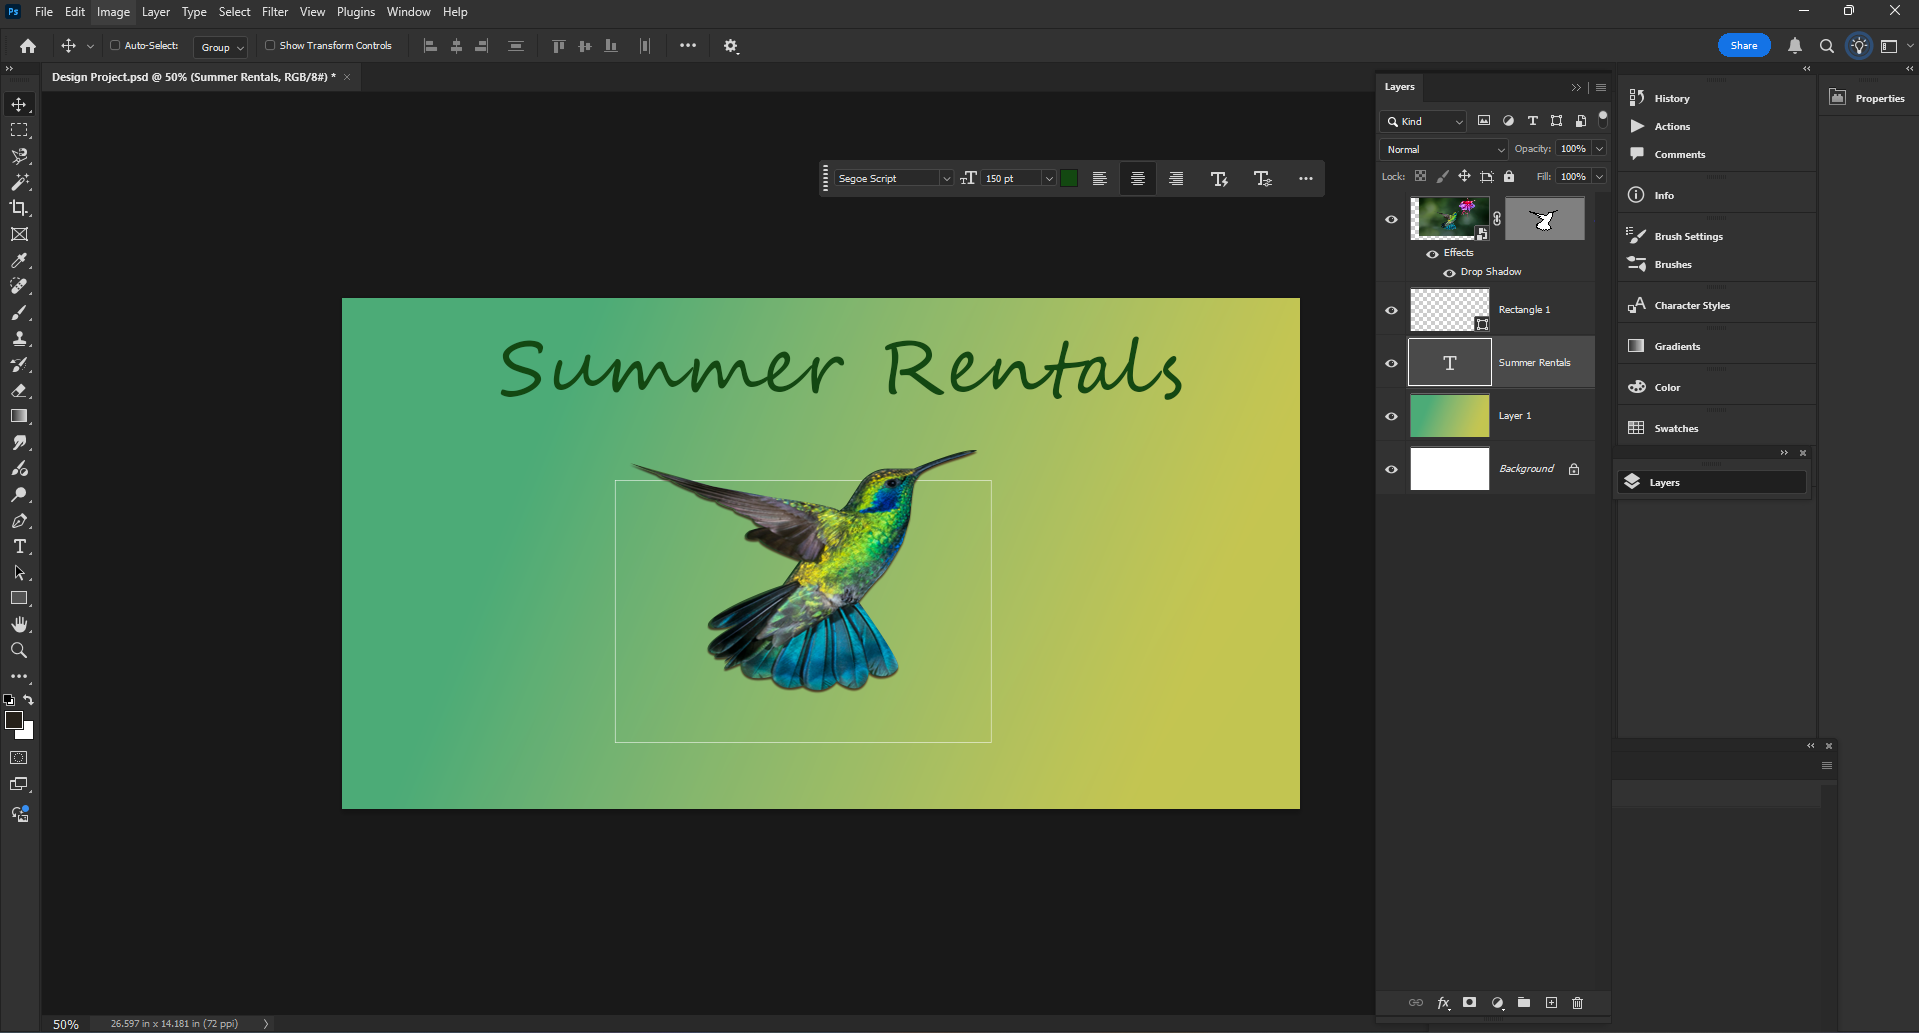Select the Crop tool

(x=19, y=208)
